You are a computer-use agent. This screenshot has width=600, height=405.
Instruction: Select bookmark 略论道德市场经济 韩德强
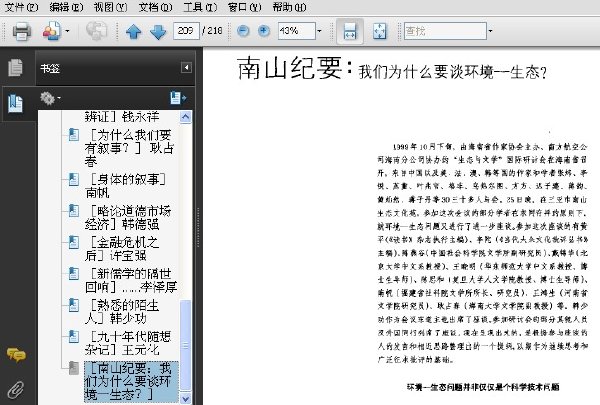(128, 217)
